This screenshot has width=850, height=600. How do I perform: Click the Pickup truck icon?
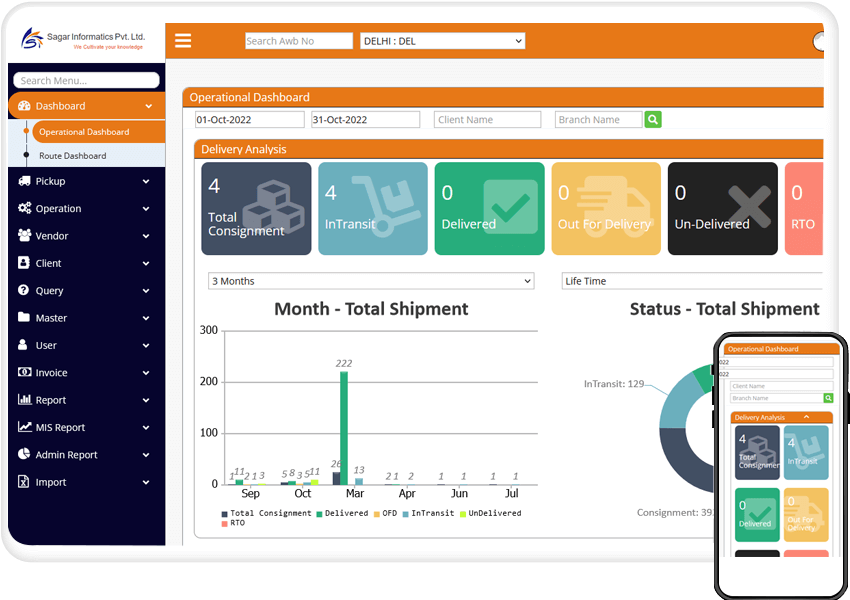pos(24,181)
